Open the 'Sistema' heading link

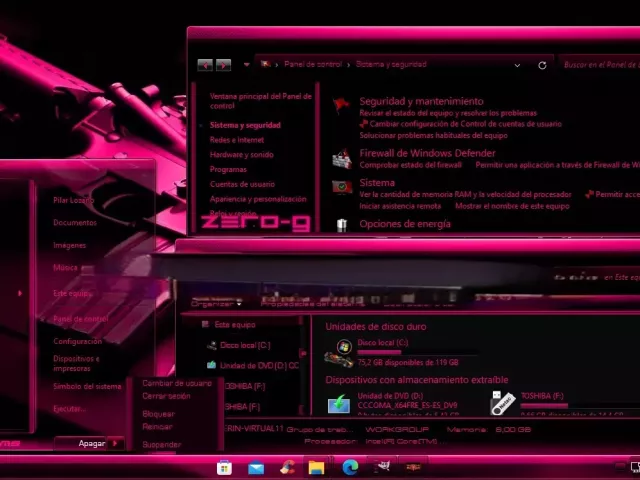377,182
